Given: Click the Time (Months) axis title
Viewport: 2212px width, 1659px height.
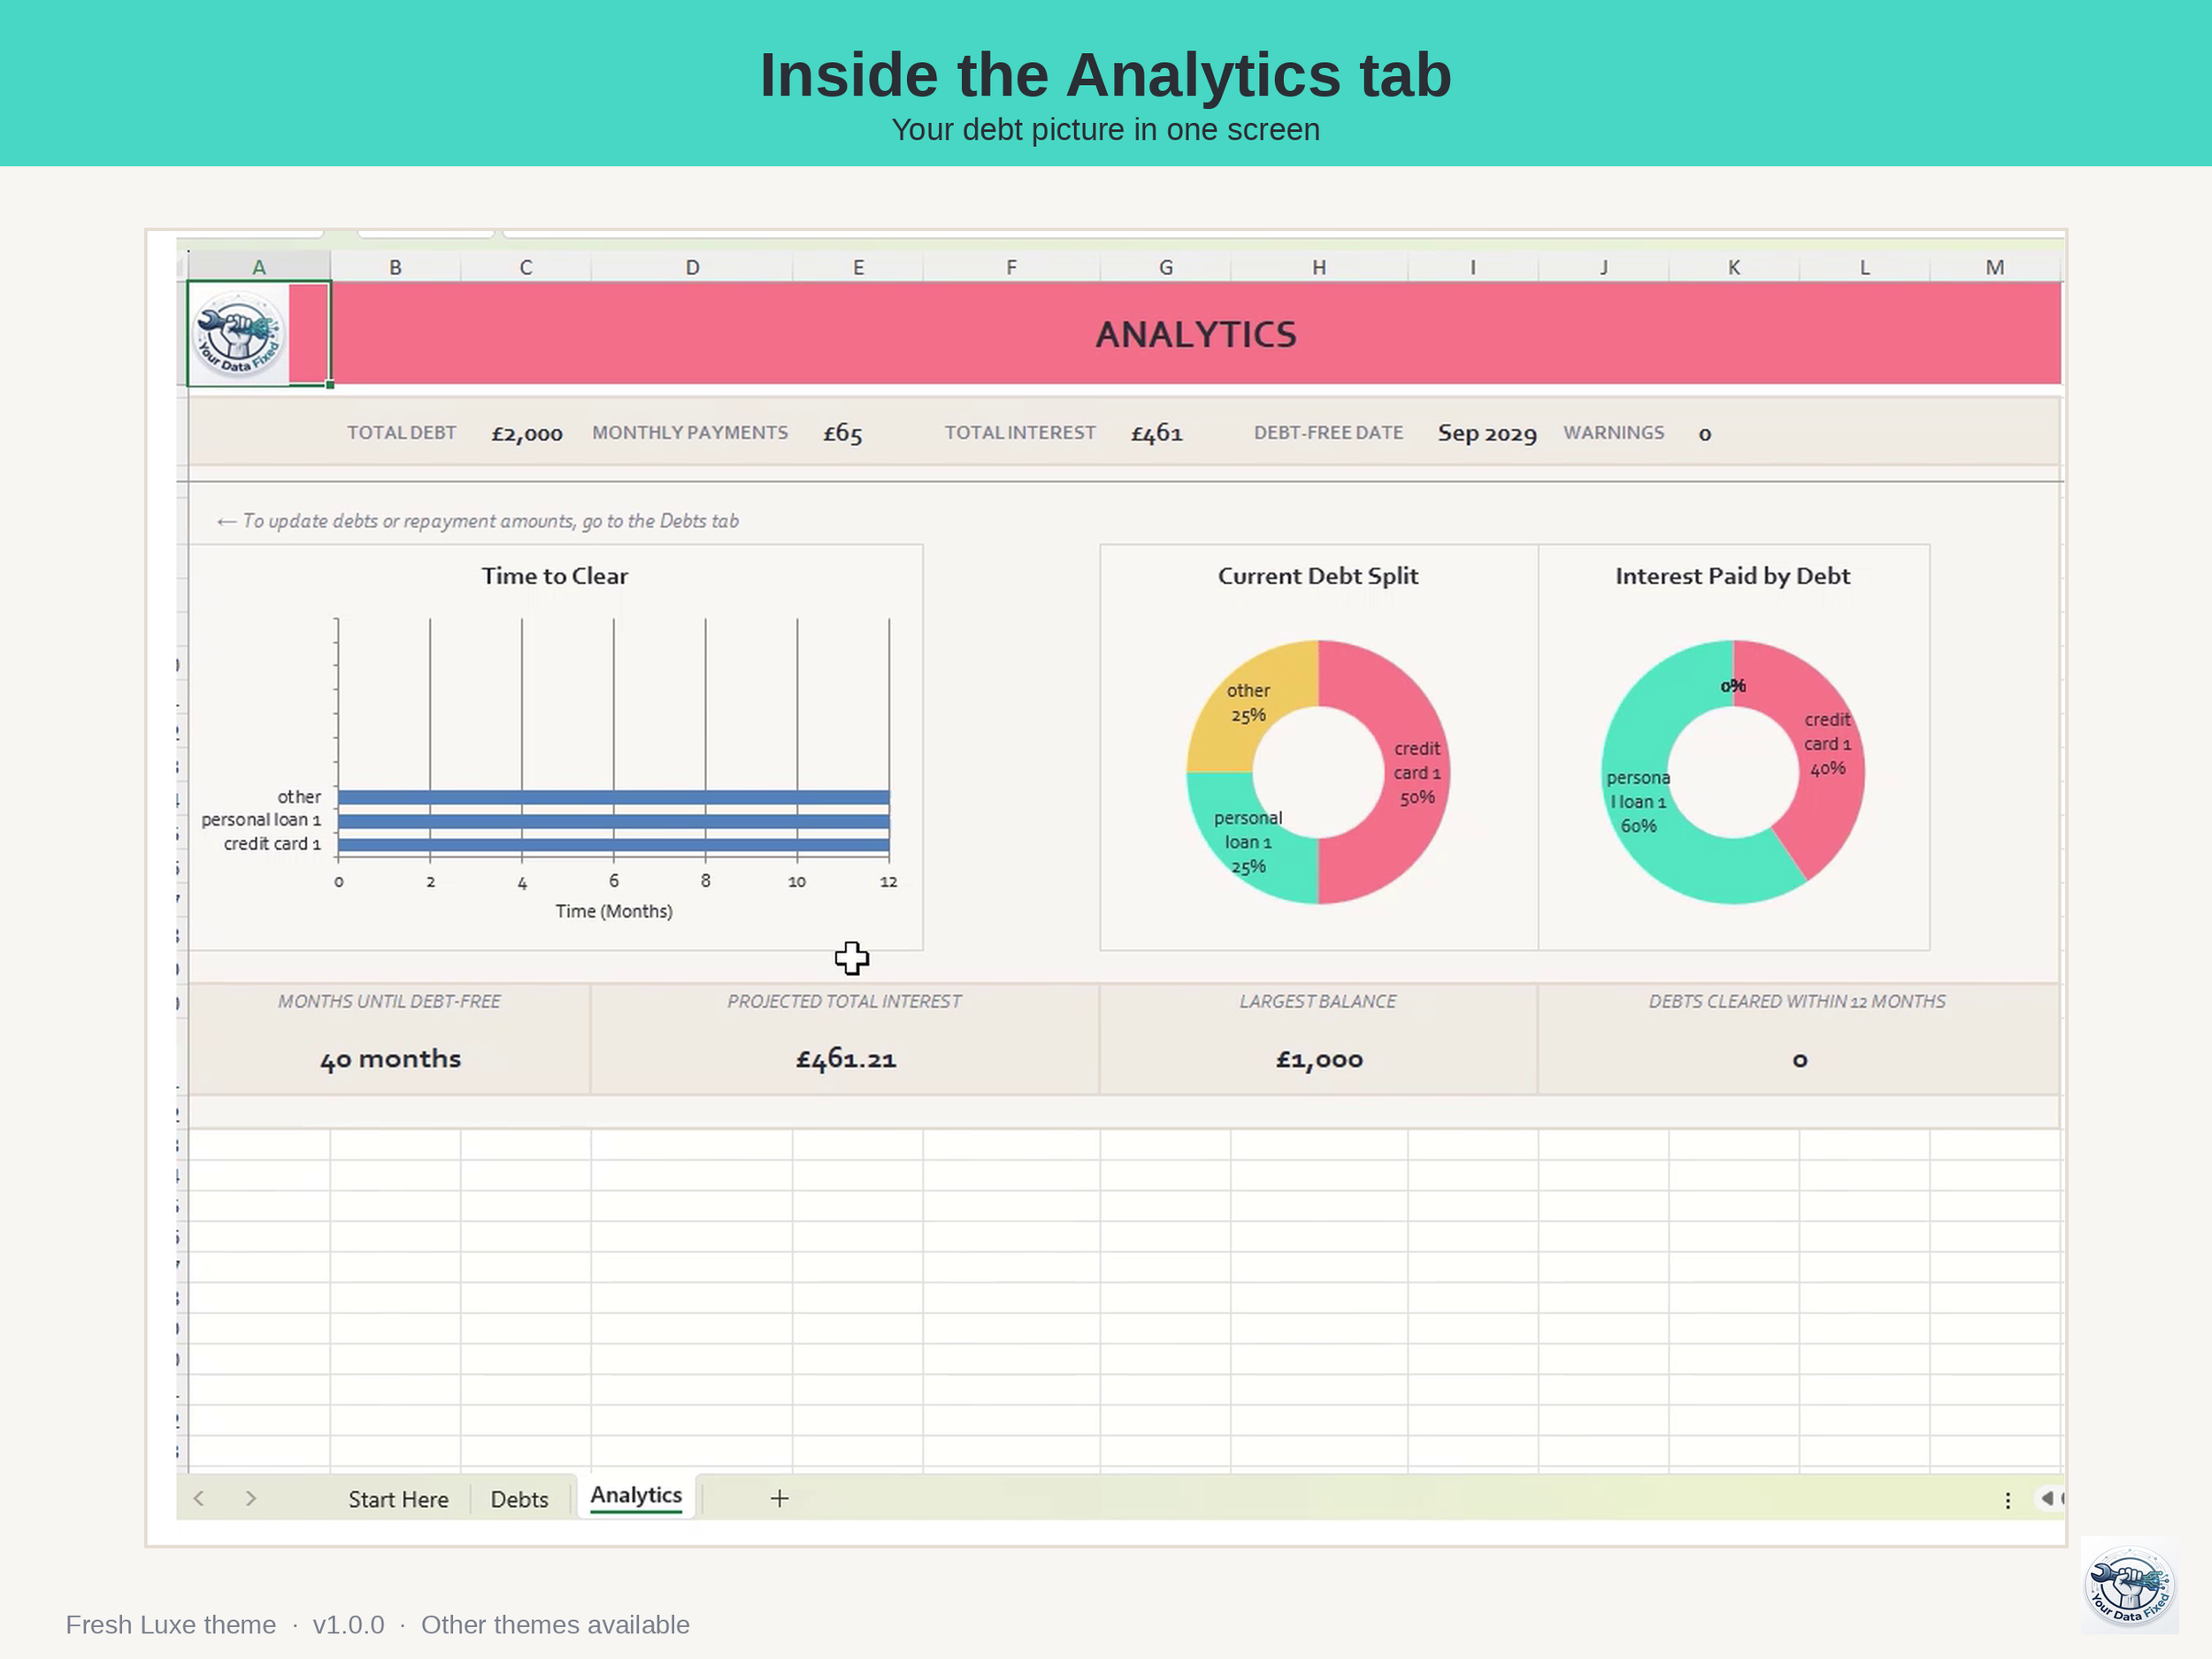Looking at the screenshot, I should [614, 911].
